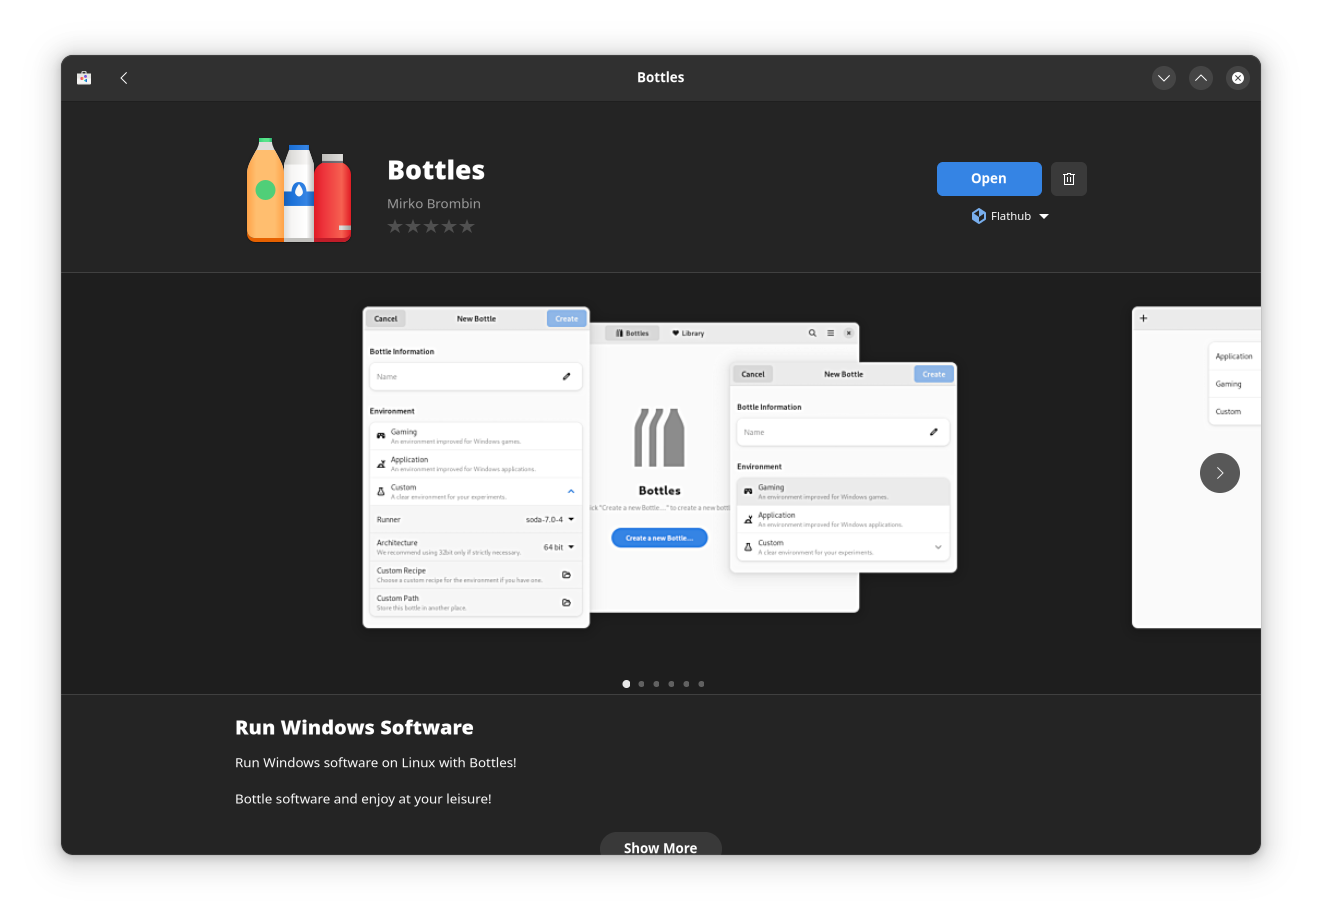
Task: Click the Run Windows Software heading
Action: tap(354, 728)
